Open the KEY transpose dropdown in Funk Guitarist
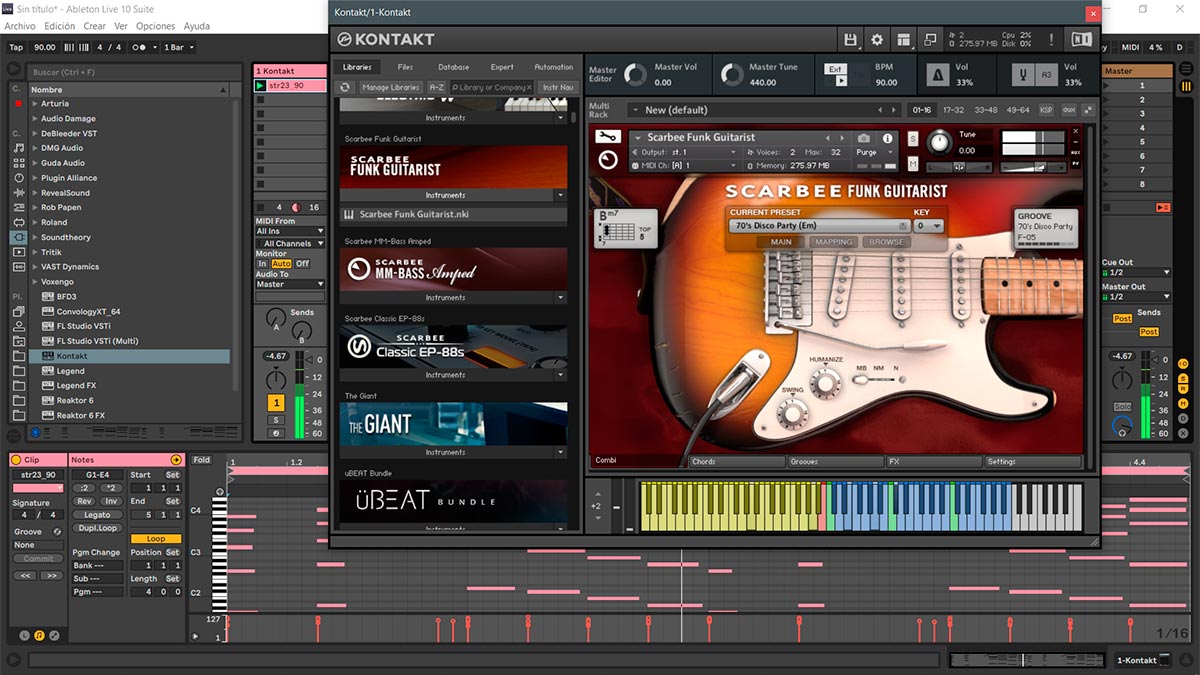 point(928,226)
